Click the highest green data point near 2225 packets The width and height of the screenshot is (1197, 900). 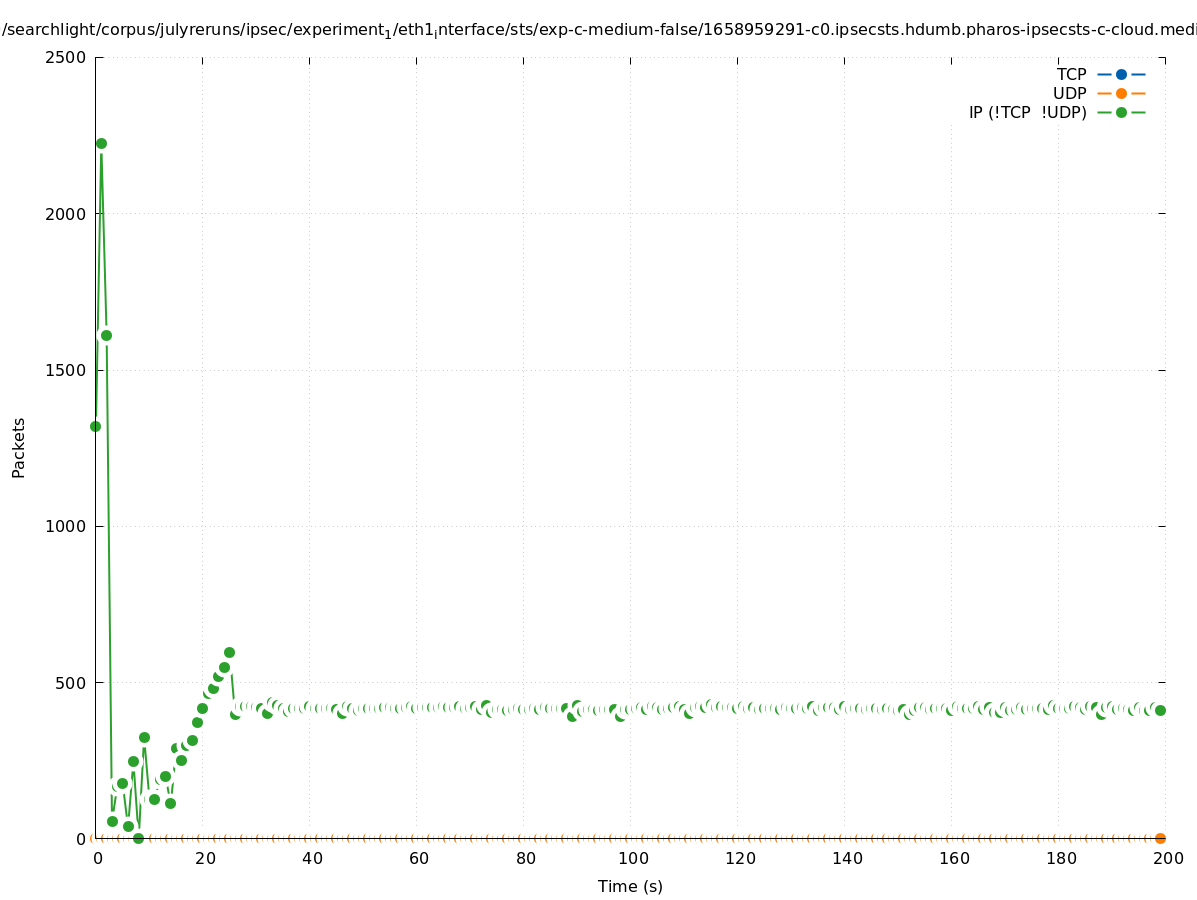tap(101, 143)
